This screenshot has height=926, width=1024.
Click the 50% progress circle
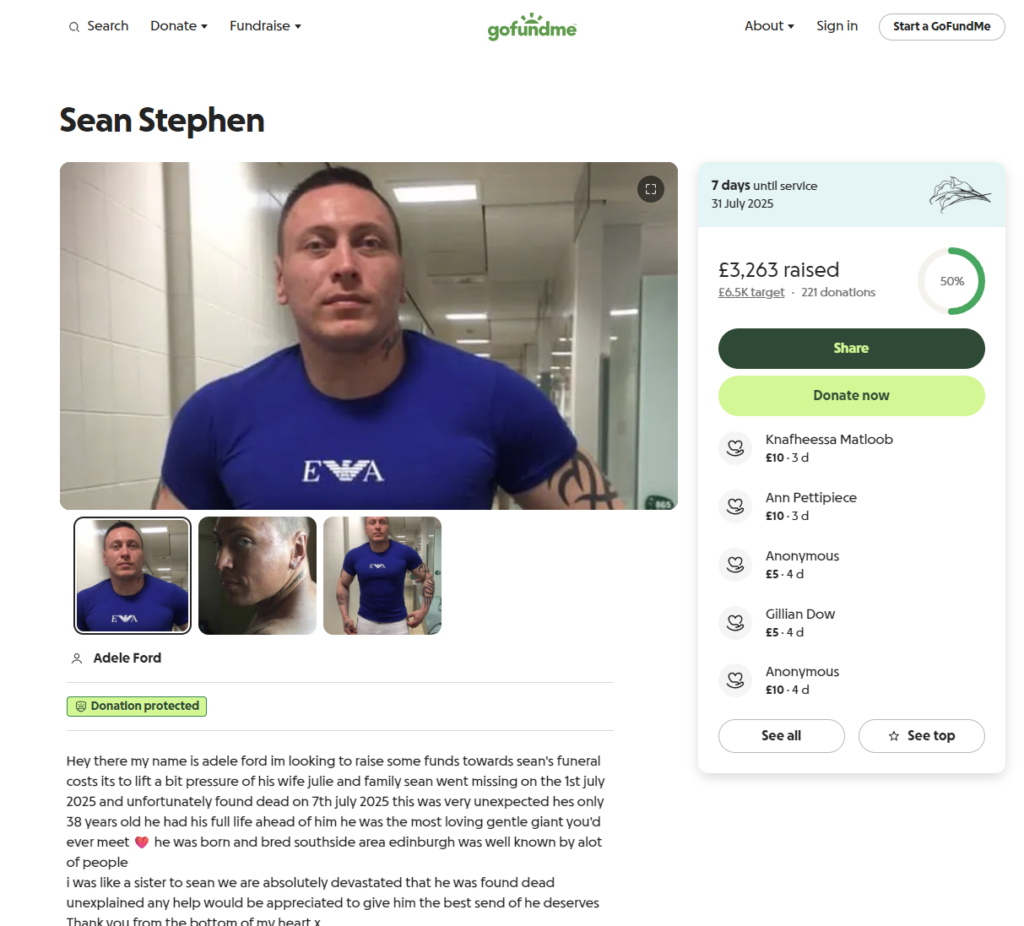(x=952, y=281)
